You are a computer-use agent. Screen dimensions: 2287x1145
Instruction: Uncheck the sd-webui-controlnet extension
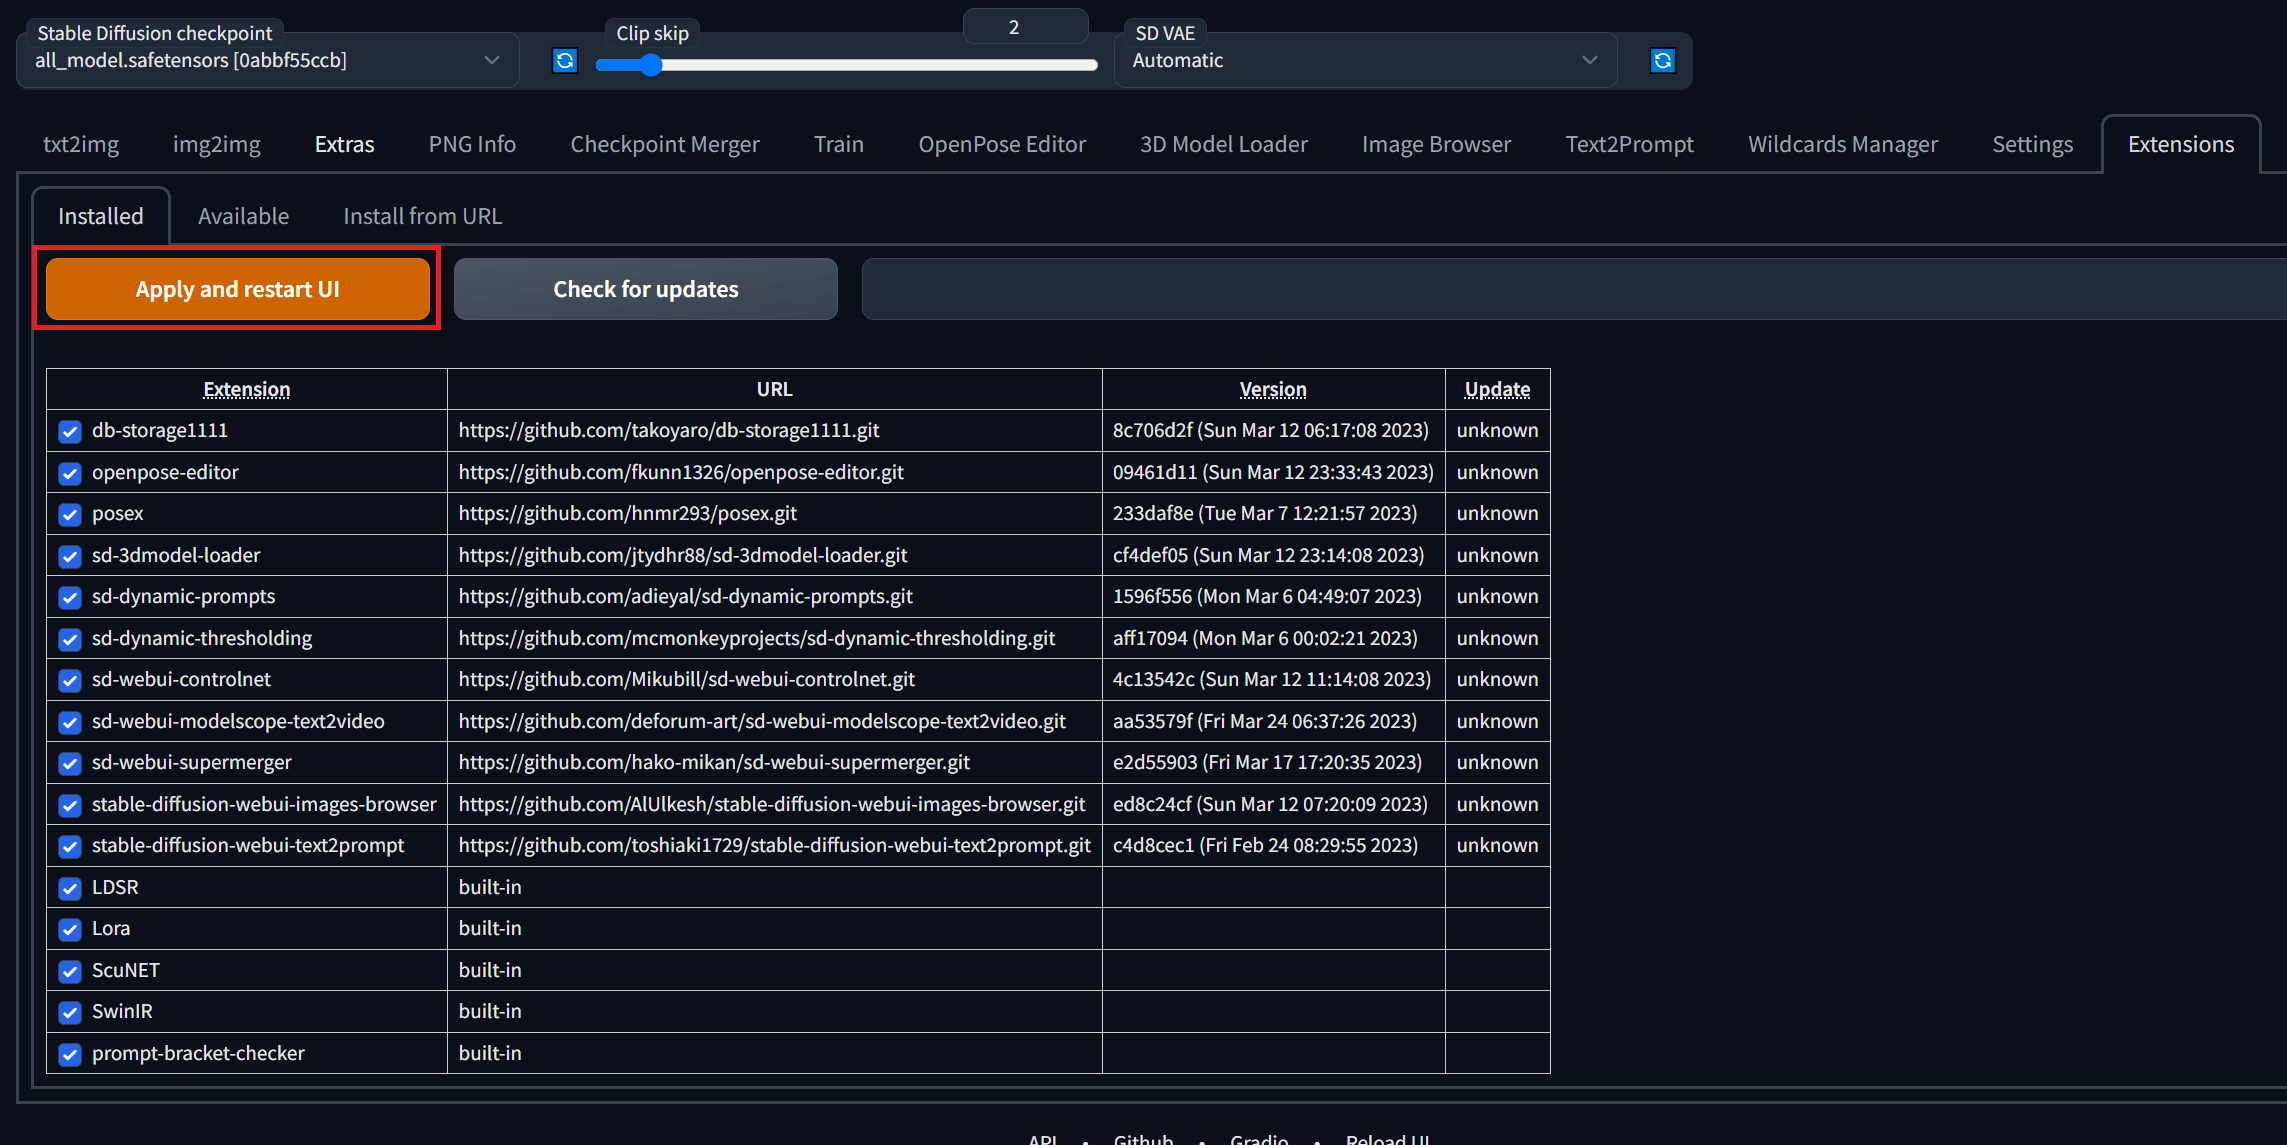[x=69, y=680]
